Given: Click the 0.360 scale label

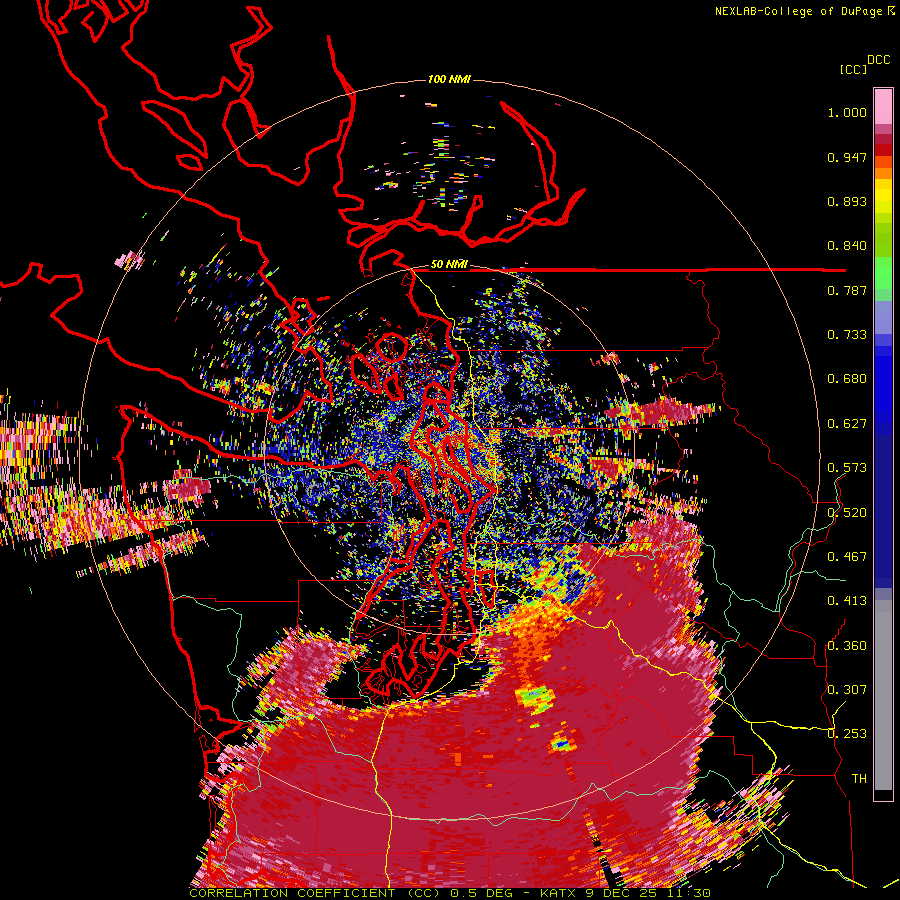Looking at the screenshot, I should [x=847, y=645].
